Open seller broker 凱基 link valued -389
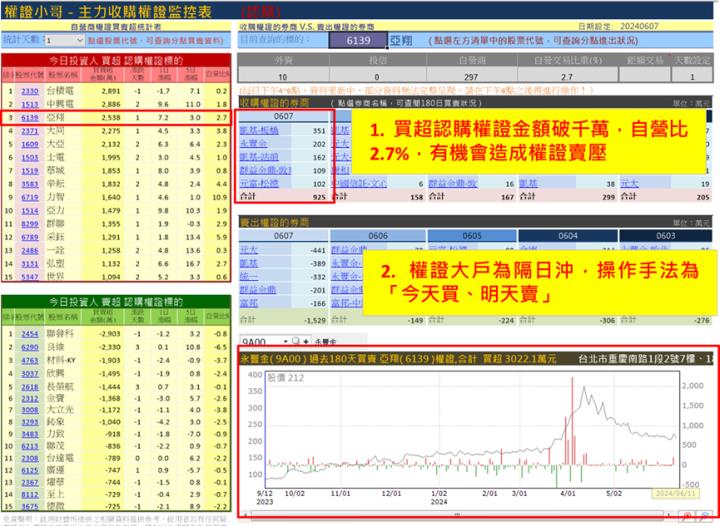This screenshot has height=526, width=720. (x=249, y=263)
